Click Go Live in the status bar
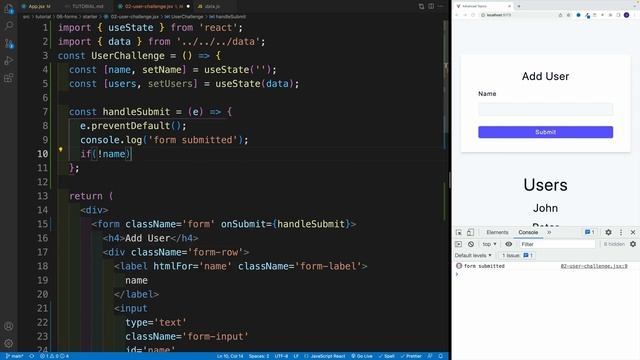The width and height of the screenshot is (640, 360). (362, 356)
